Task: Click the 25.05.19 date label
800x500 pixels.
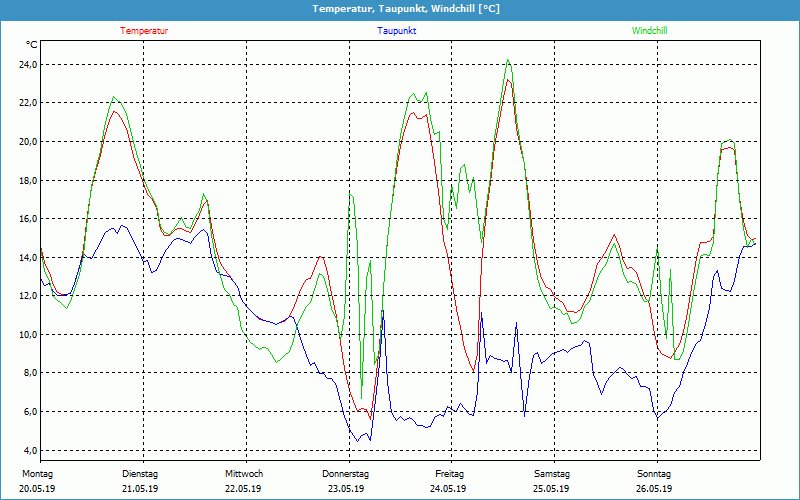Action: point(551,489)
